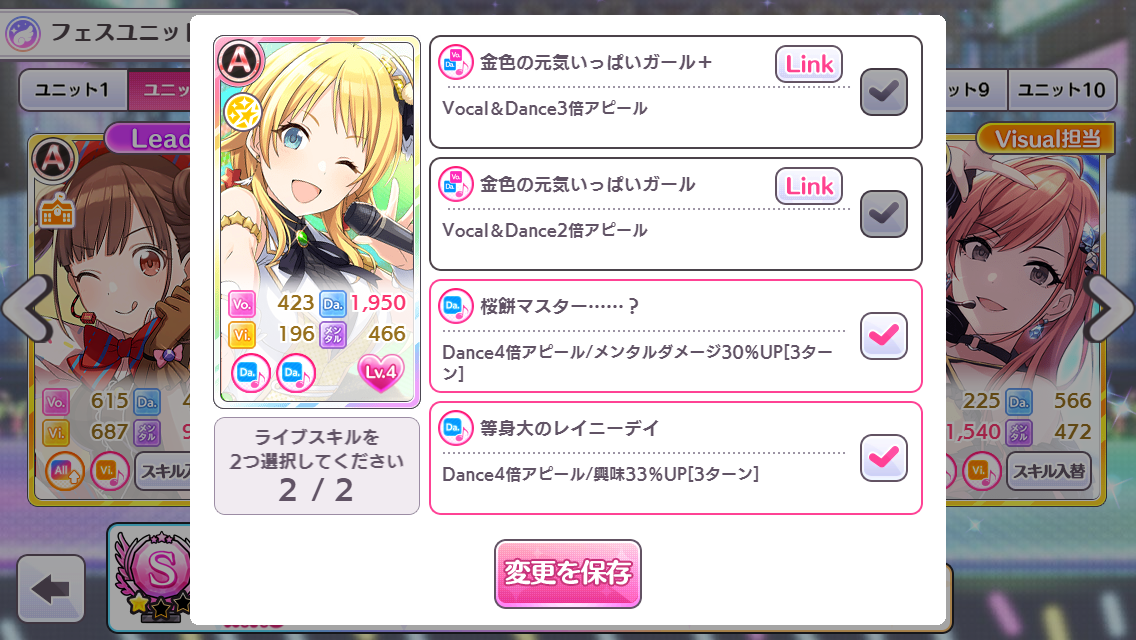Image resolution: width=1136 pixels, height=640 pixels.
Task: Click the Dance icon beside 等身大のレイニーデイ
Action: (456, 428)
